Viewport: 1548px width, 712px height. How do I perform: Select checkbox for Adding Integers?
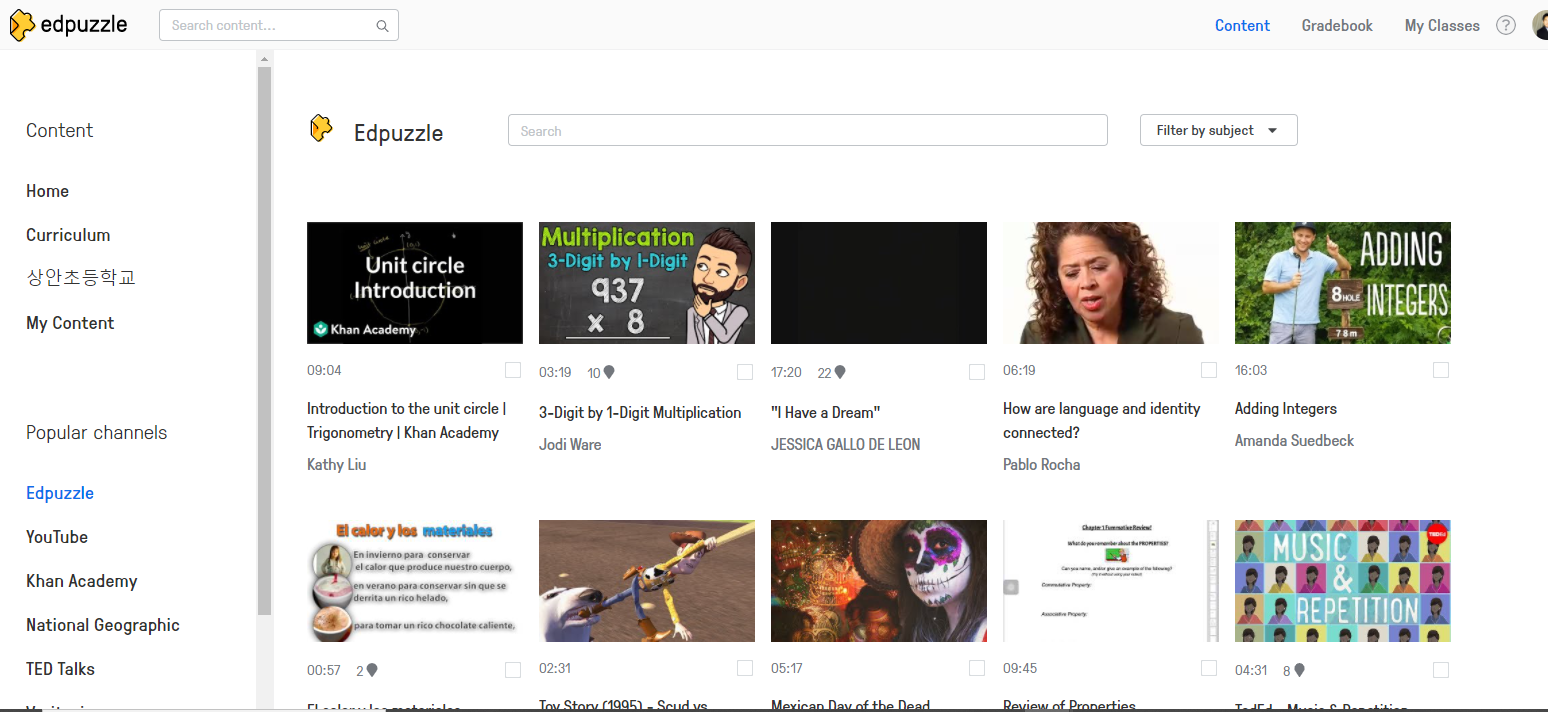(x=1441, y=370)
